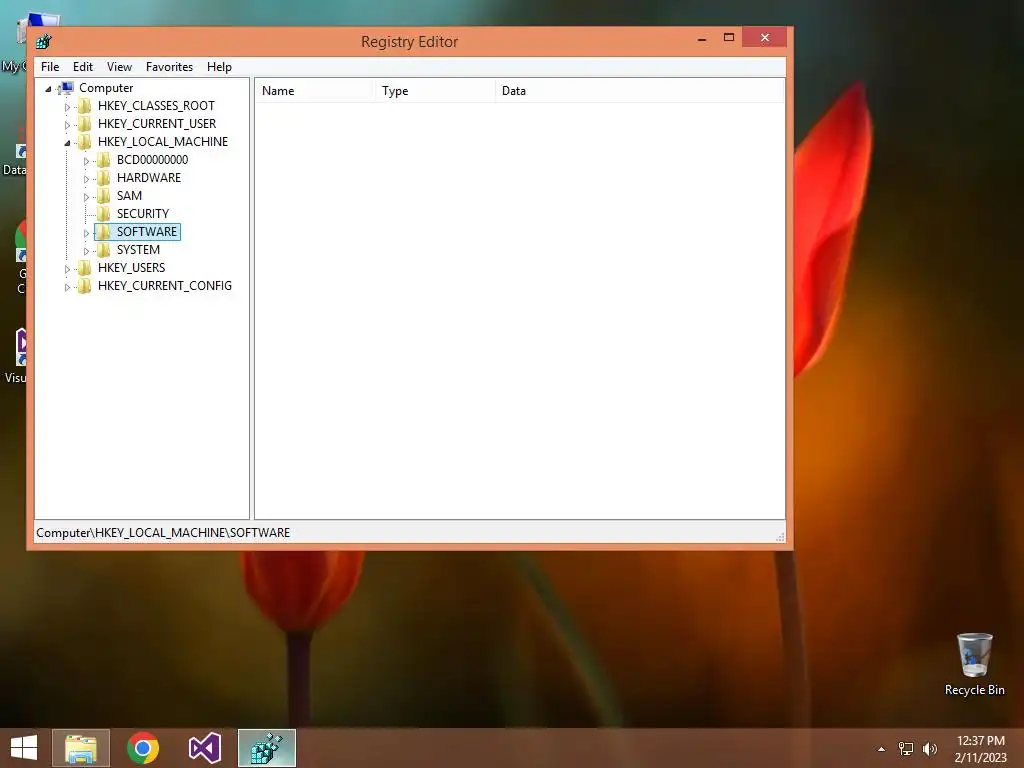The height and width of the screenshot is (768, 1024).
Task: Show hidden tray icons arrow
Action: [881, 749]
